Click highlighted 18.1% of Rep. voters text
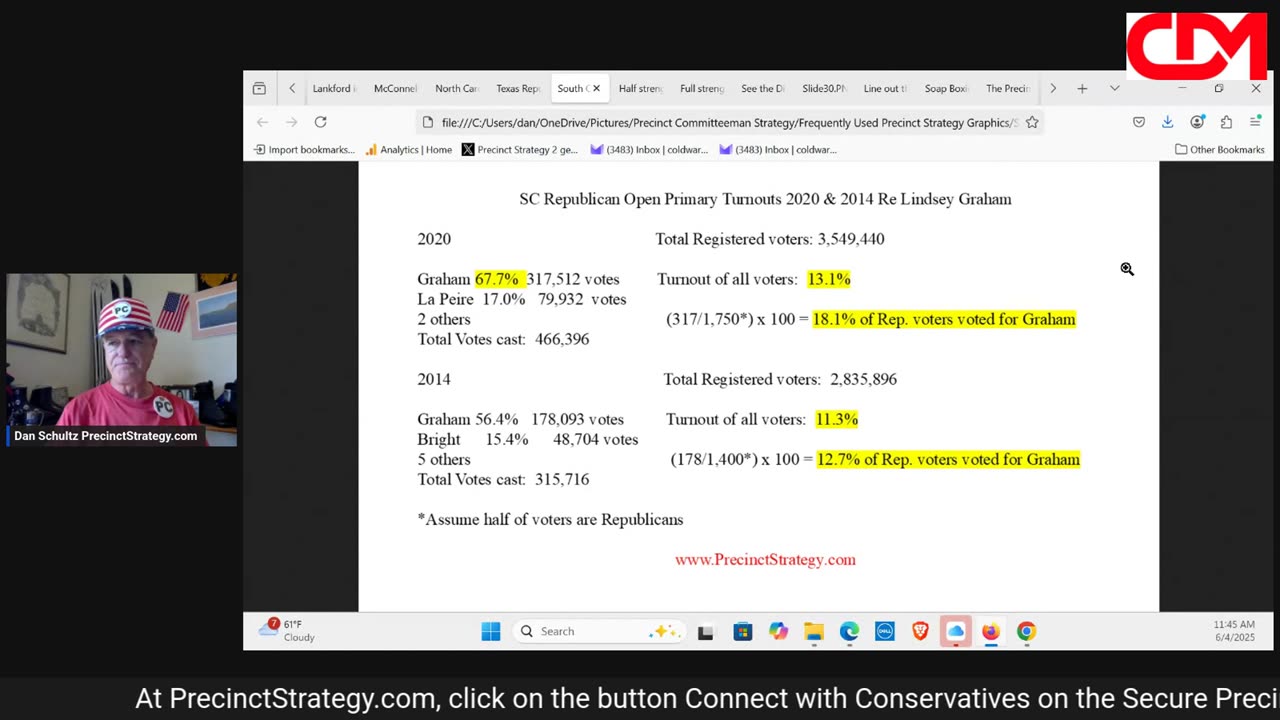The width and height of the screenshot is (1280, 720). [x=944, y=319]
